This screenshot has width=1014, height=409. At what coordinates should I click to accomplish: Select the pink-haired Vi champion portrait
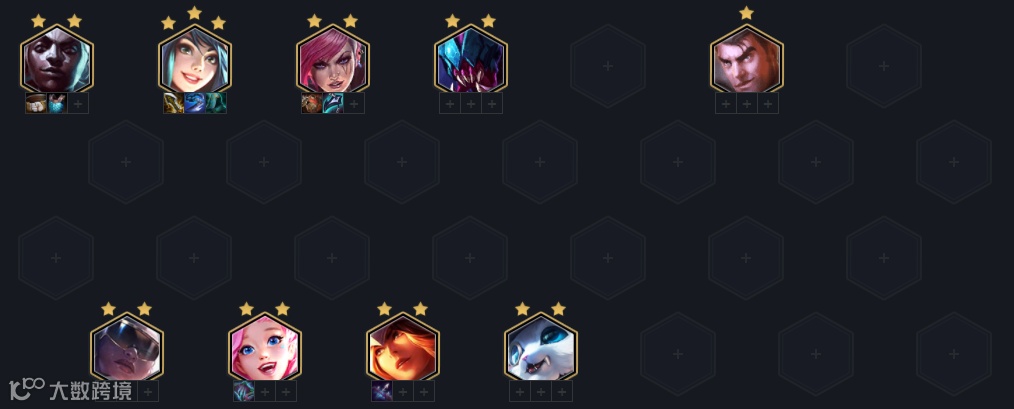[333, 60]
